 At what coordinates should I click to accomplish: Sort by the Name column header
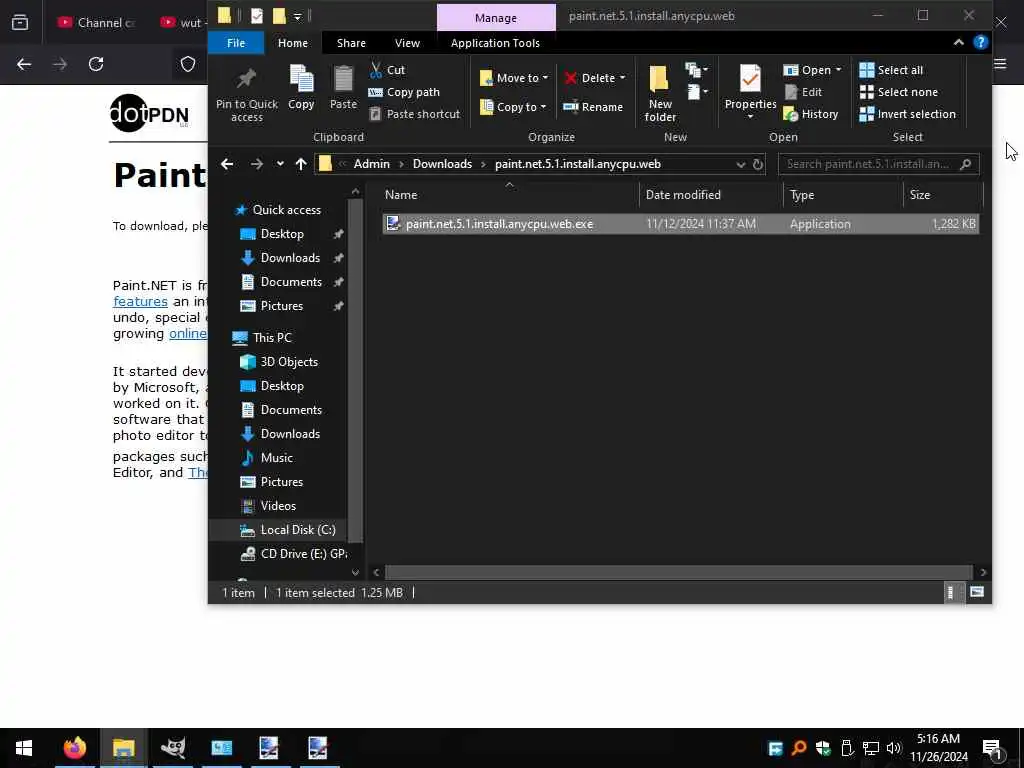(509, 195)
